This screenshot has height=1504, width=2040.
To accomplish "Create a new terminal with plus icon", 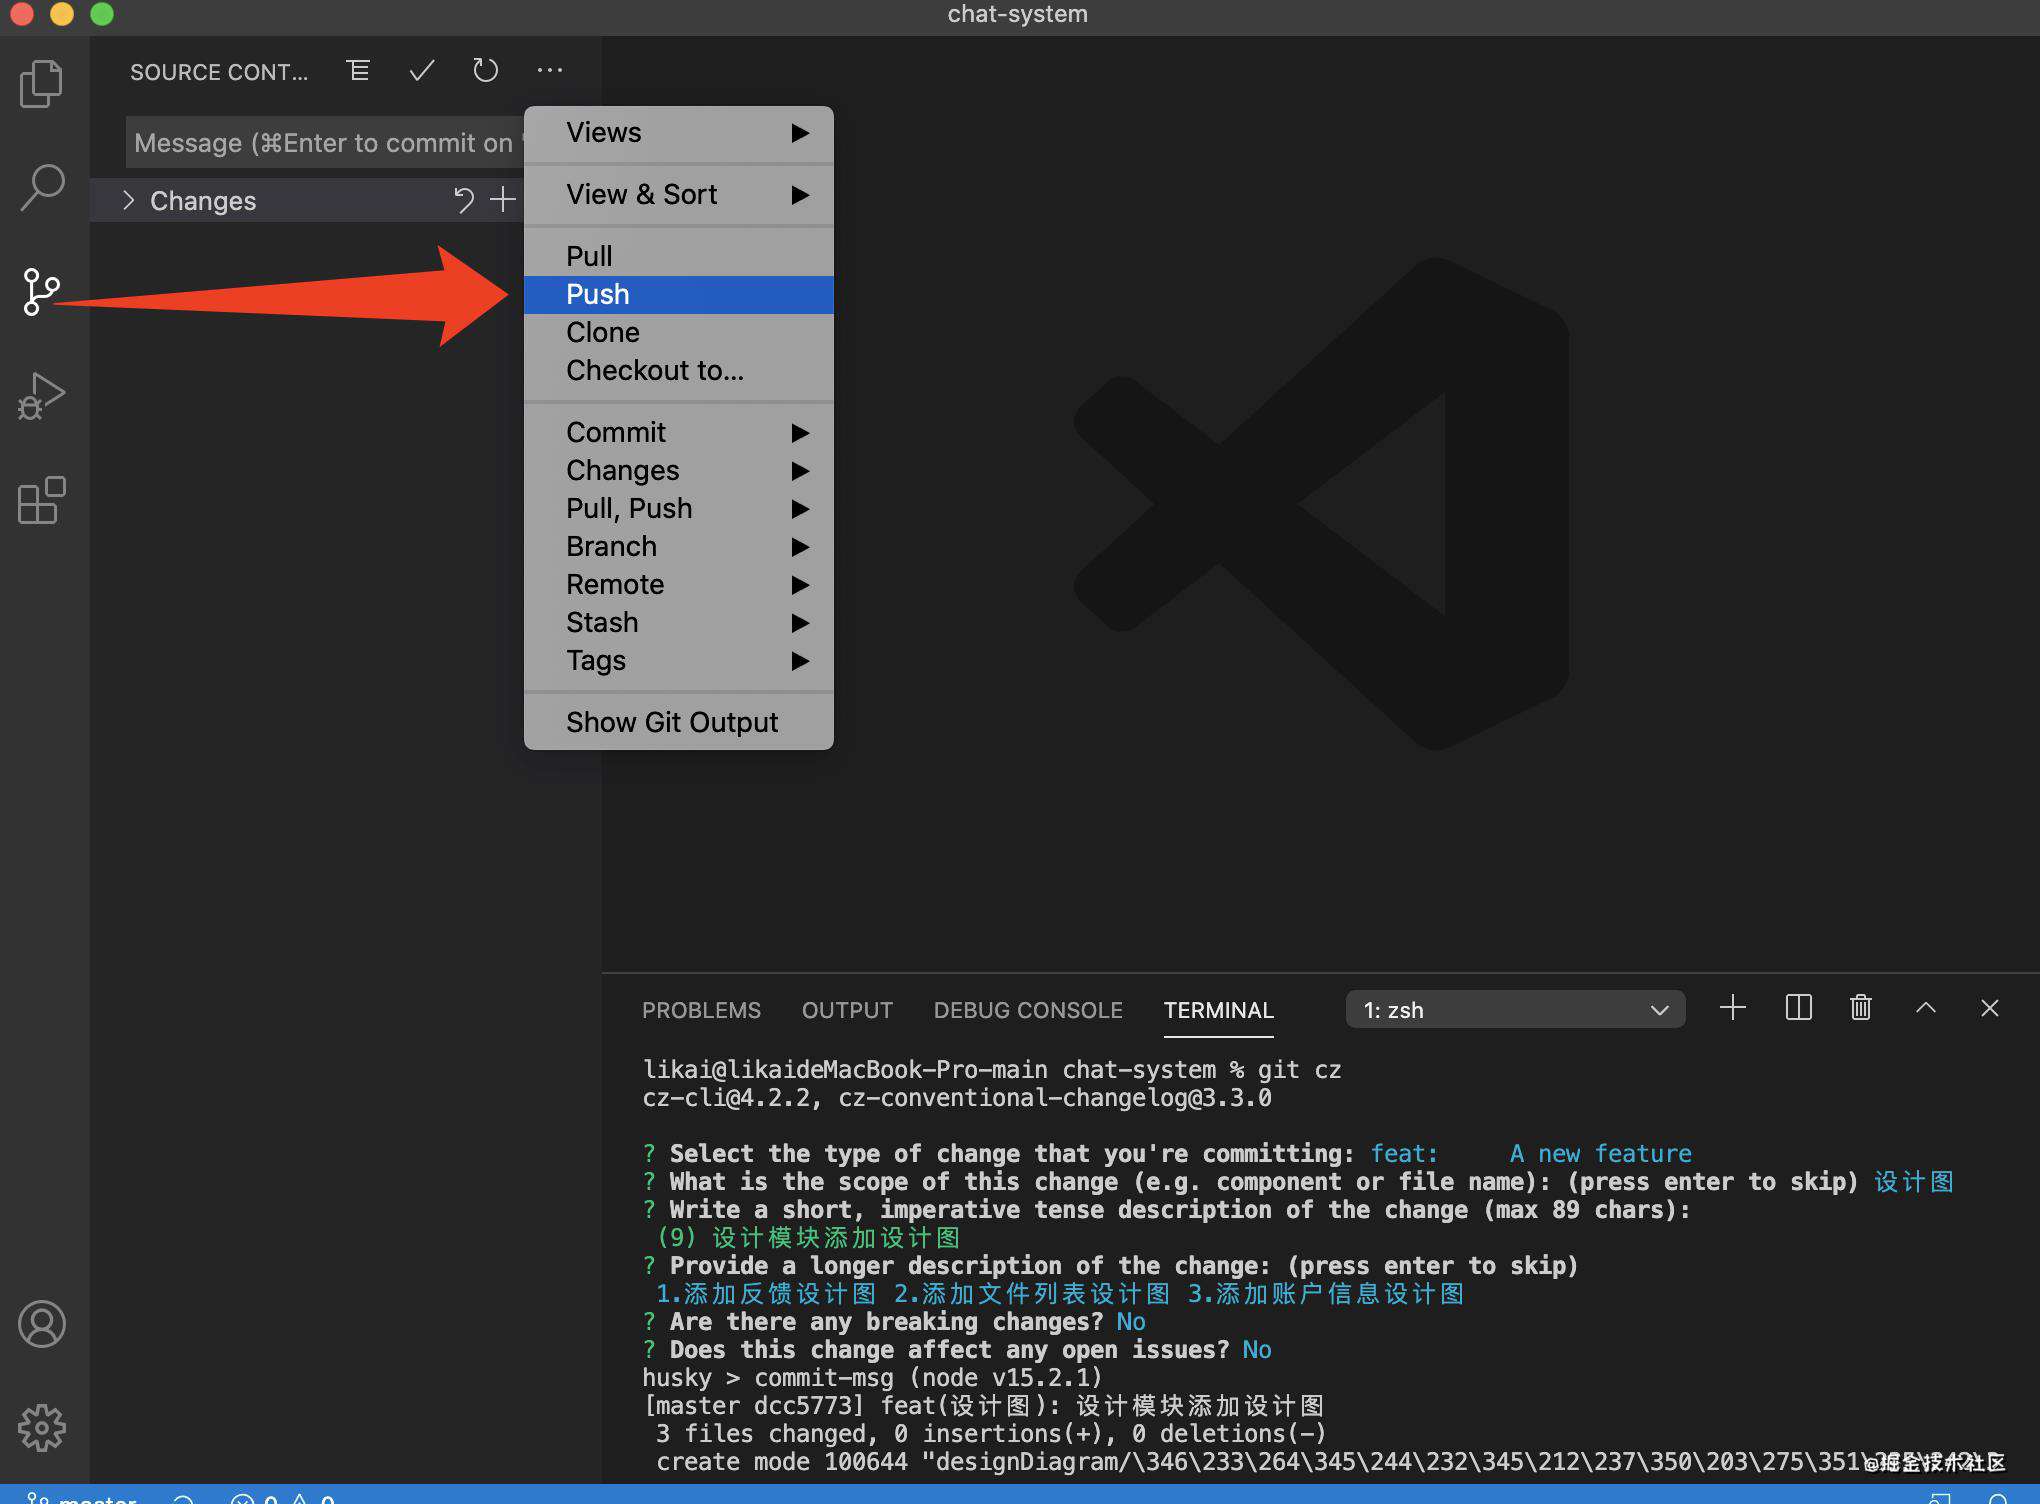I will (1733, 1008).
